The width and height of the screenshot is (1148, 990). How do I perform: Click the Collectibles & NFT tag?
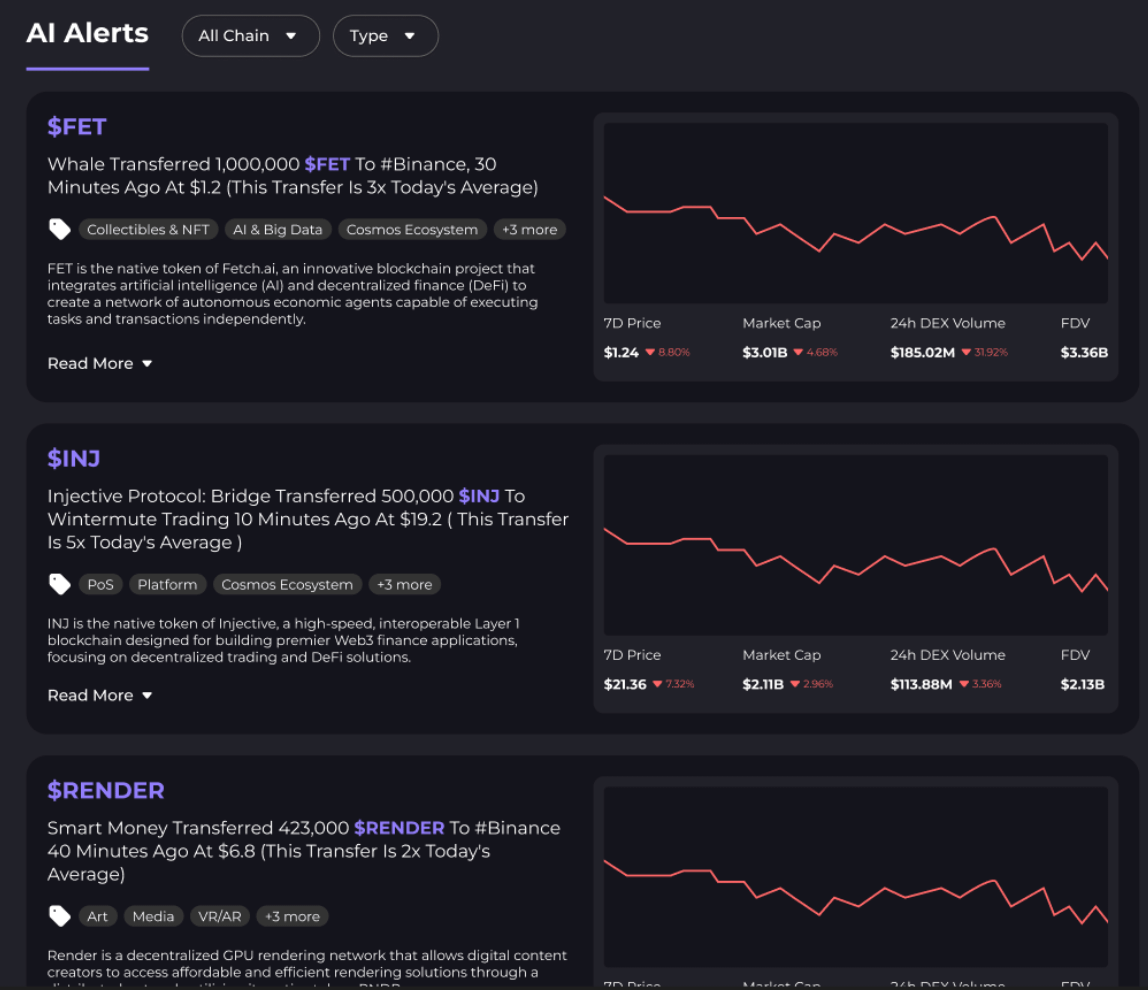(x=148, y=230)
